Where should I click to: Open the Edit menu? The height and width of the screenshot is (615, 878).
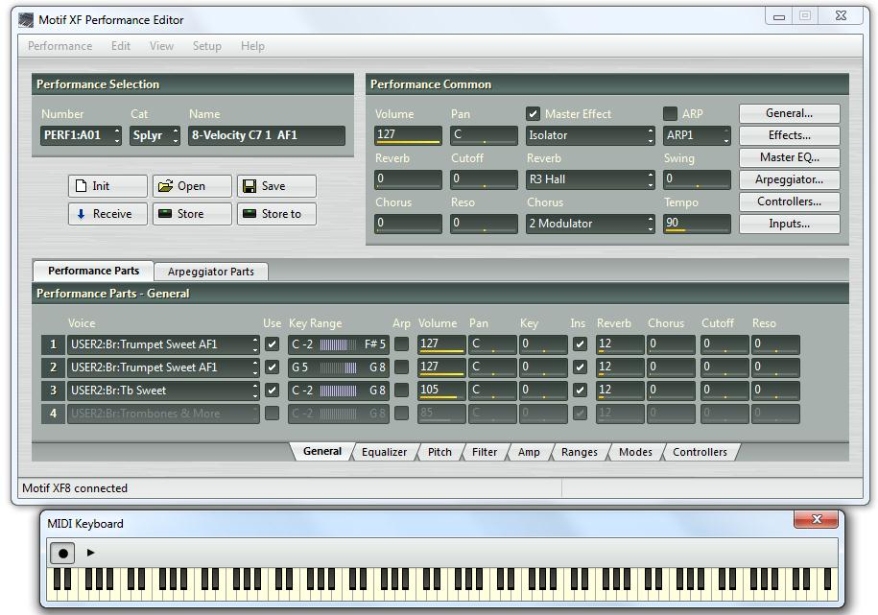click(x=120, y=46)
